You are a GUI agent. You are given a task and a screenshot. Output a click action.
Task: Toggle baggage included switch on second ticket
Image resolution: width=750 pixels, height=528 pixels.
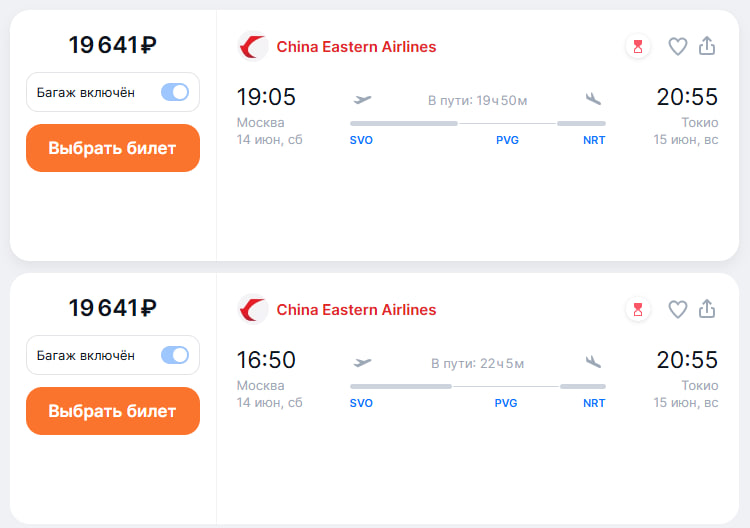click(175, 355)
